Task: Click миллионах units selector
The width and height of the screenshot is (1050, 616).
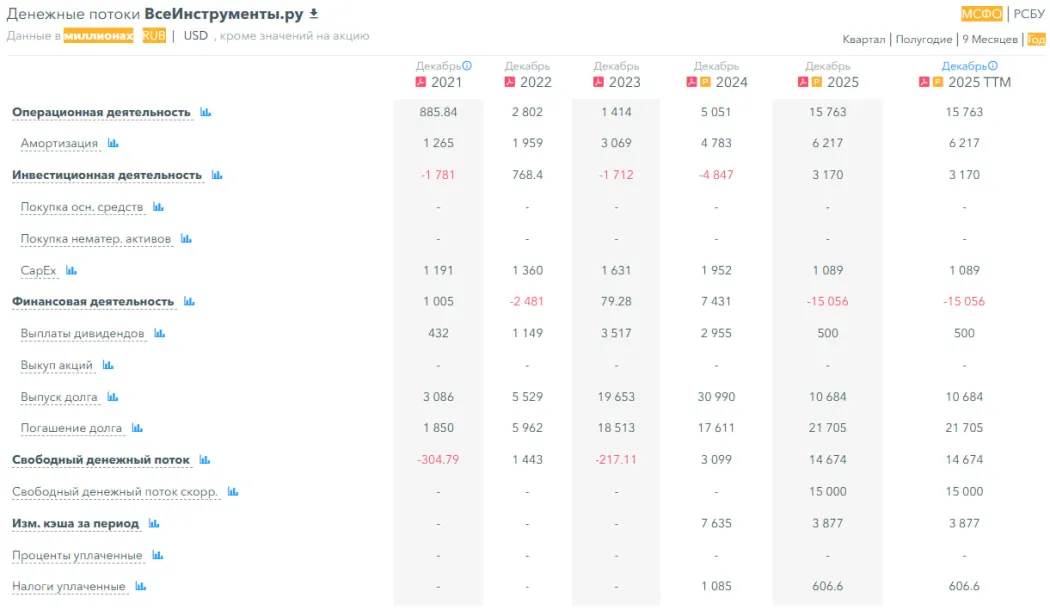Action: click(98, 36)
